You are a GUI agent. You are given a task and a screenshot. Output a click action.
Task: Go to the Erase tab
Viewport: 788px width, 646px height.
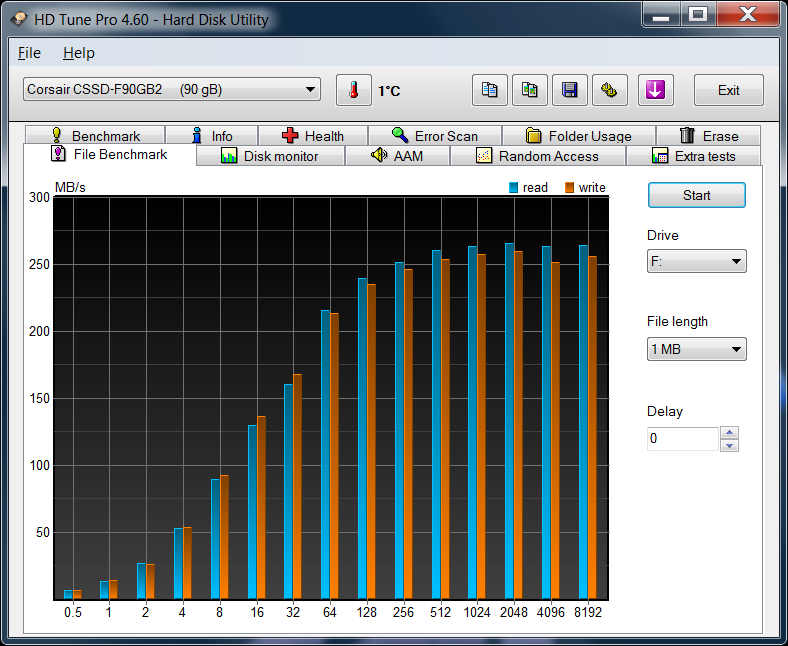click(x=708, y=136)
